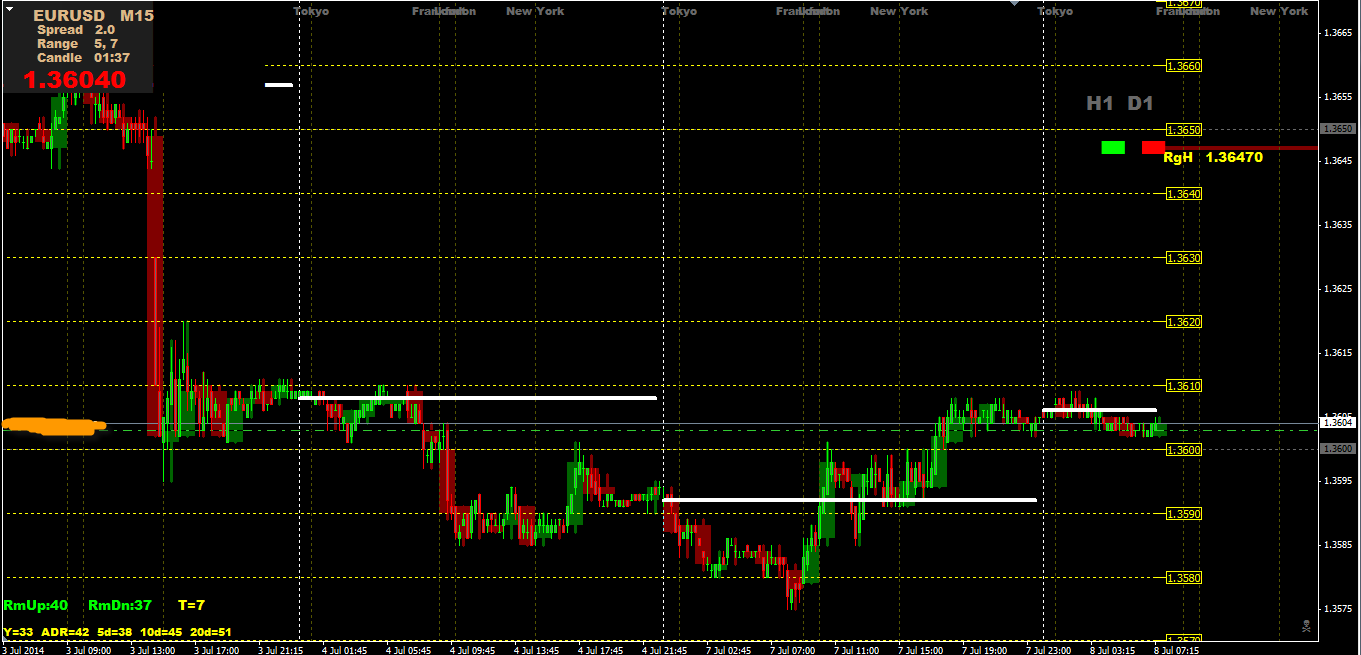
Task: Click 7 Jul 15:00 on the time axis
Action: [920, 649]
